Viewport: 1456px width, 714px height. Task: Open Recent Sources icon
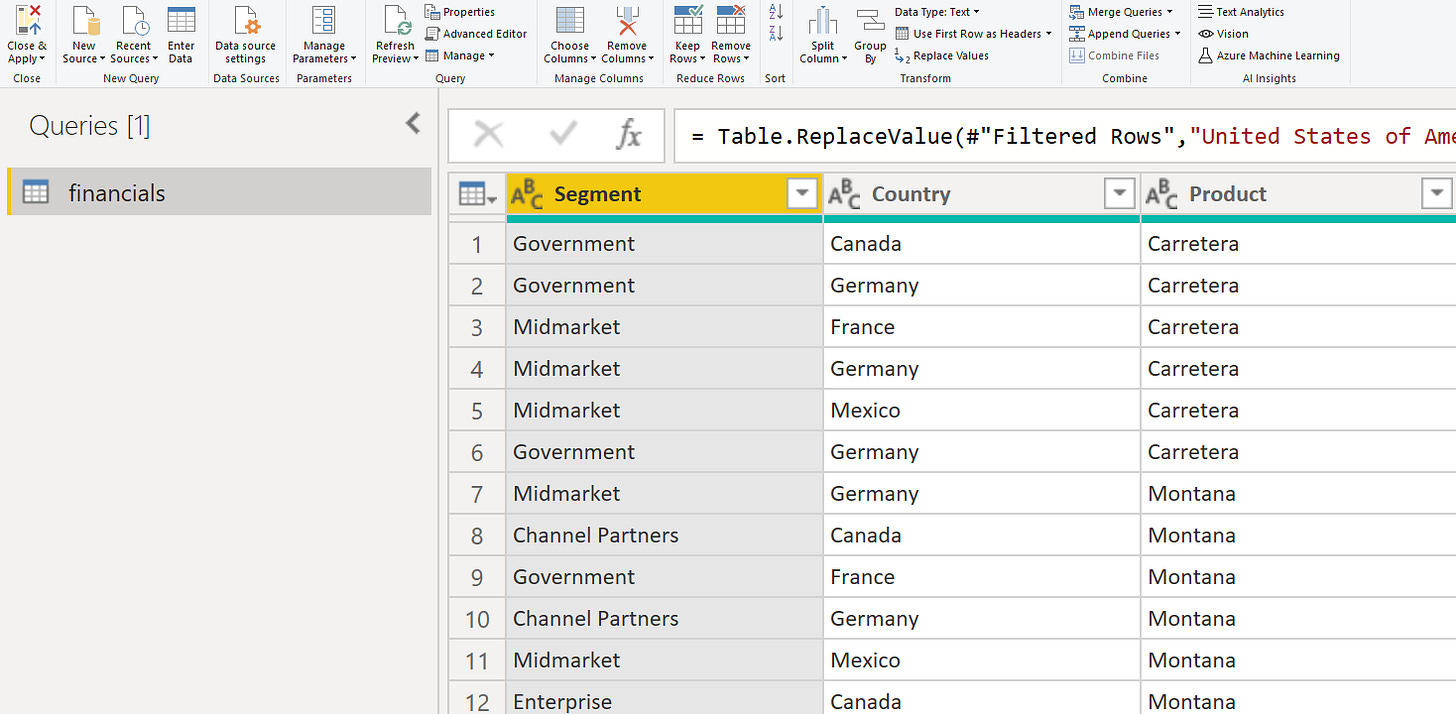[133, 21]
